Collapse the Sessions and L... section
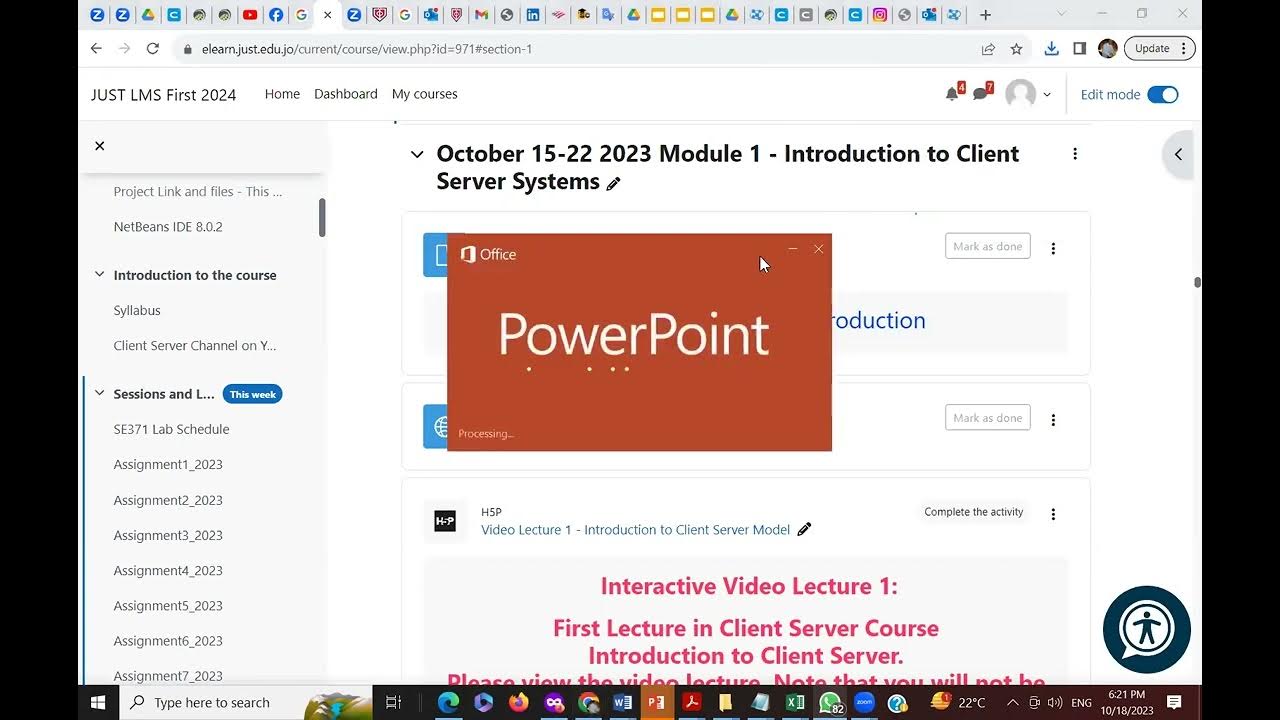The height and width of the screenshot is (720, 1280). click(x=99, y=394)
